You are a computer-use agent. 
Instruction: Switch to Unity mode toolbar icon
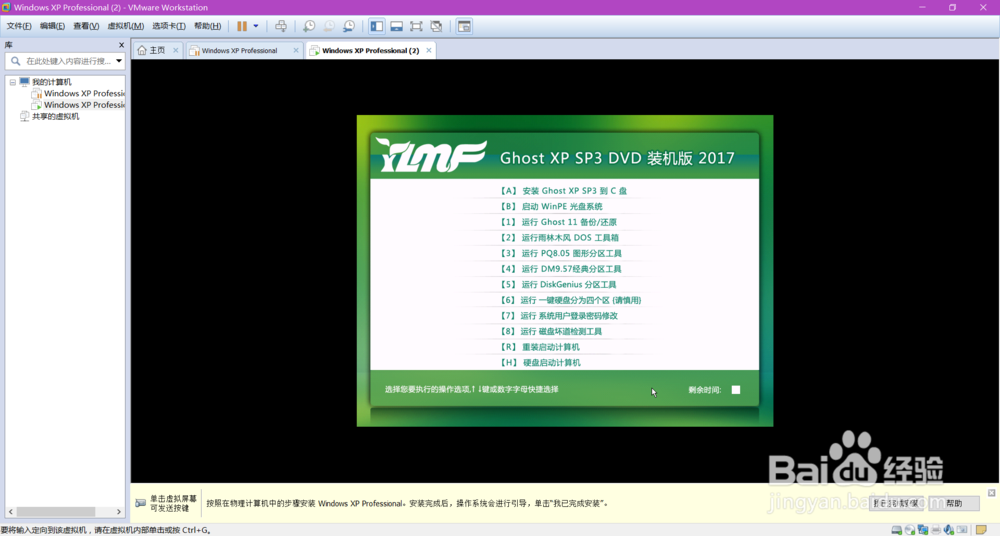click(x=436, y=26)
